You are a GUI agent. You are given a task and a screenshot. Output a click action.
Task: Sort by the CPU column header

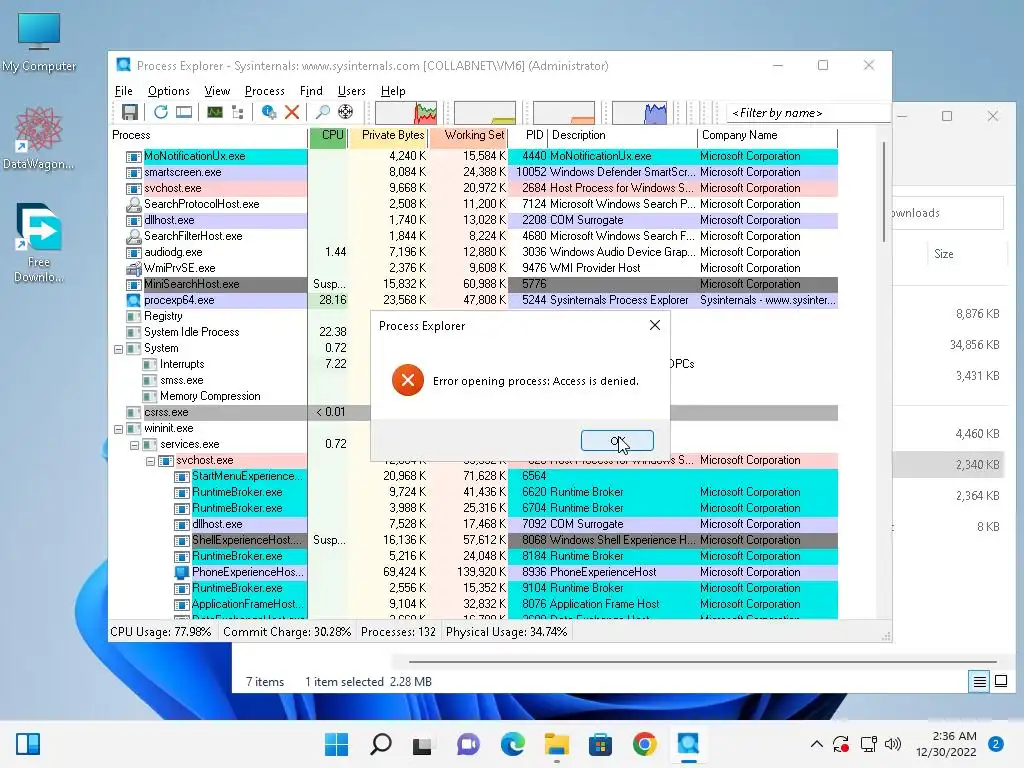click(329, 135)
